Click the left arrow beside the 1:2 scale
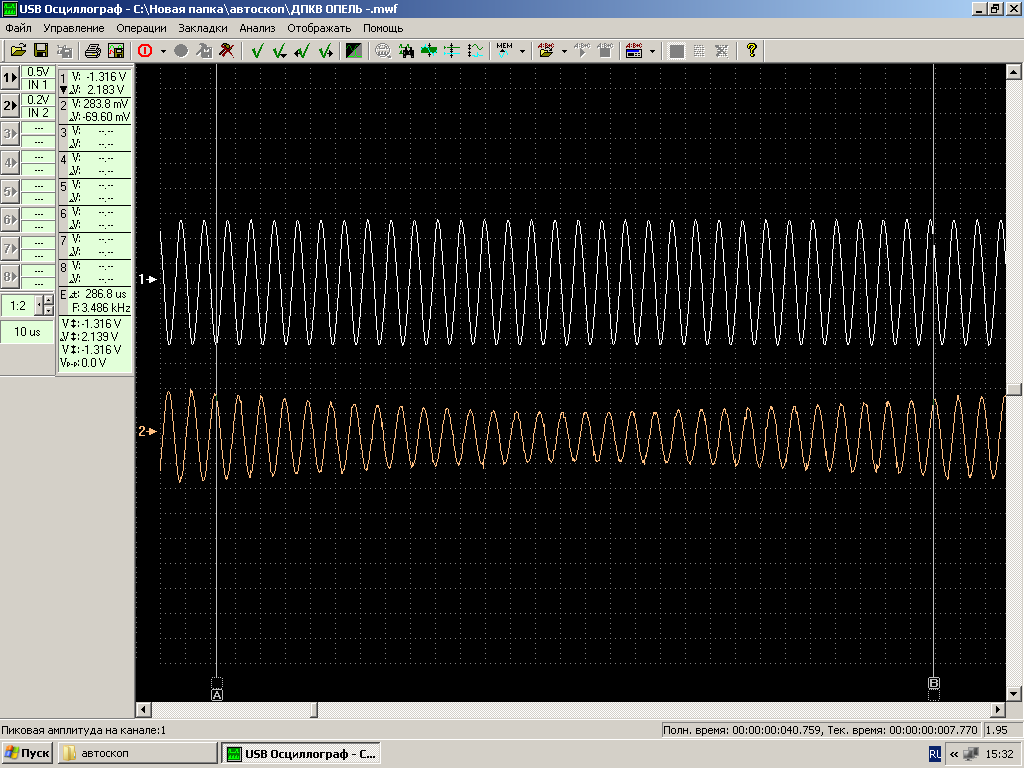This screenshot has height=768, width=1024. point(39,306)
